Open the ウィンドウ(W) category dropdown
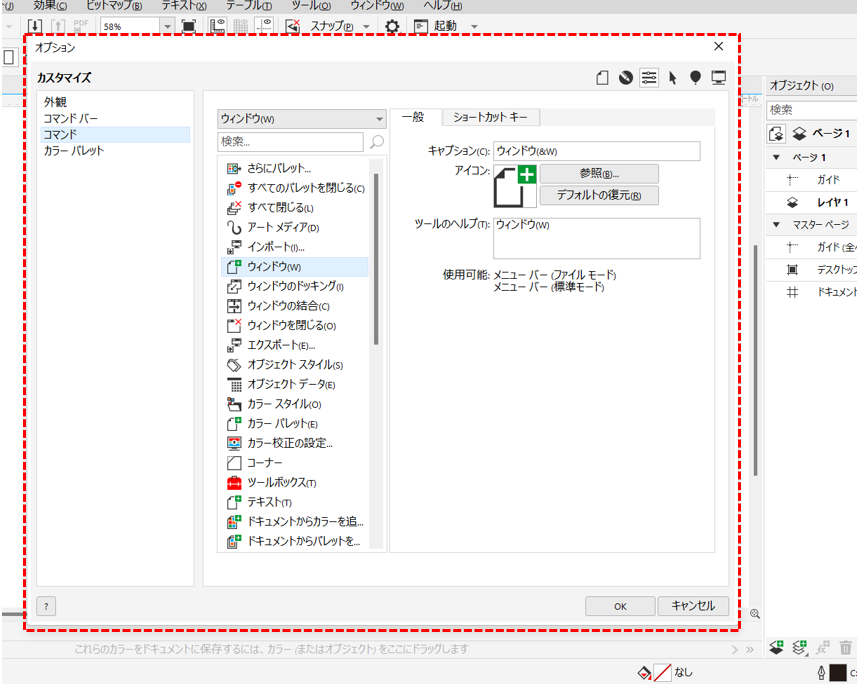The image size is (861, 688). coord(378,118)
